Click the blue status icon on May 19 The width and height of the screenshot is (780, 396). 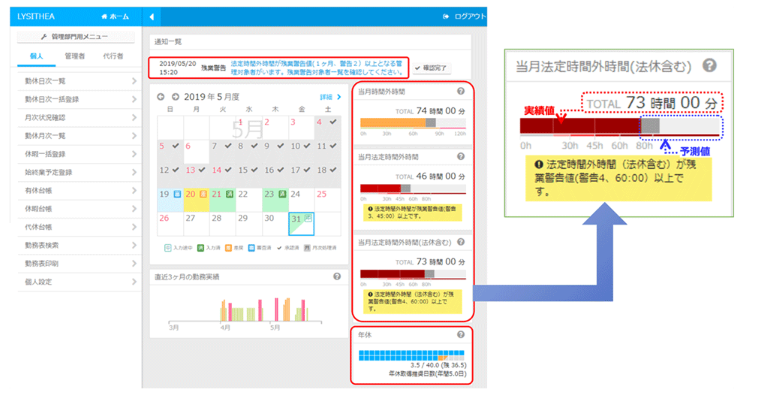point(177,194)
